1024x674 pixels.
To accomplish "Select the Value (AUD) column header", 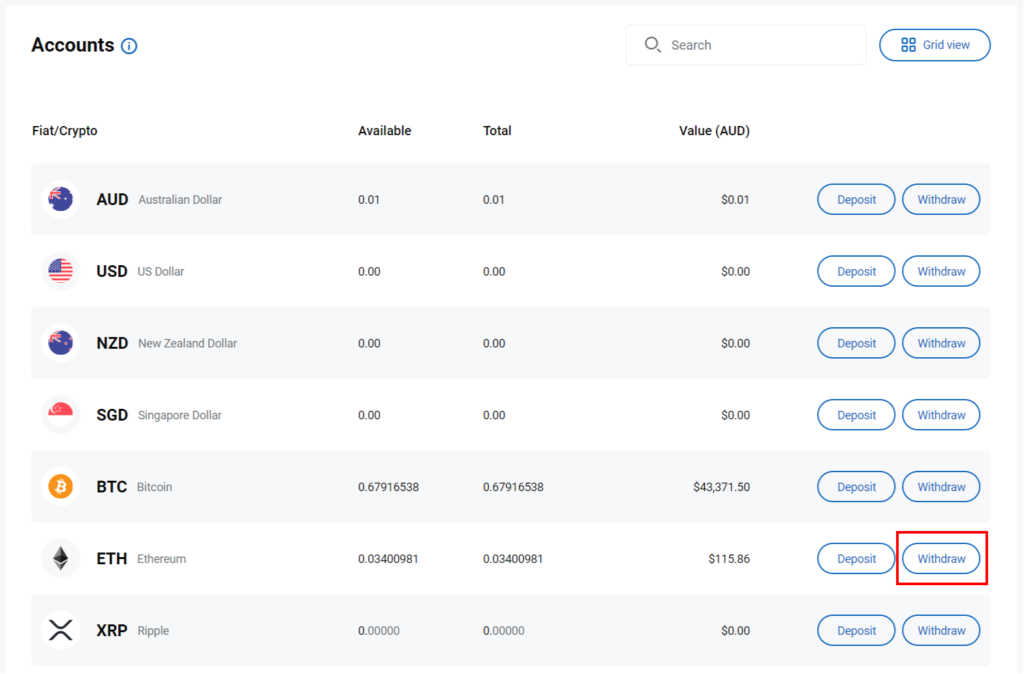I will pos(714,131).
